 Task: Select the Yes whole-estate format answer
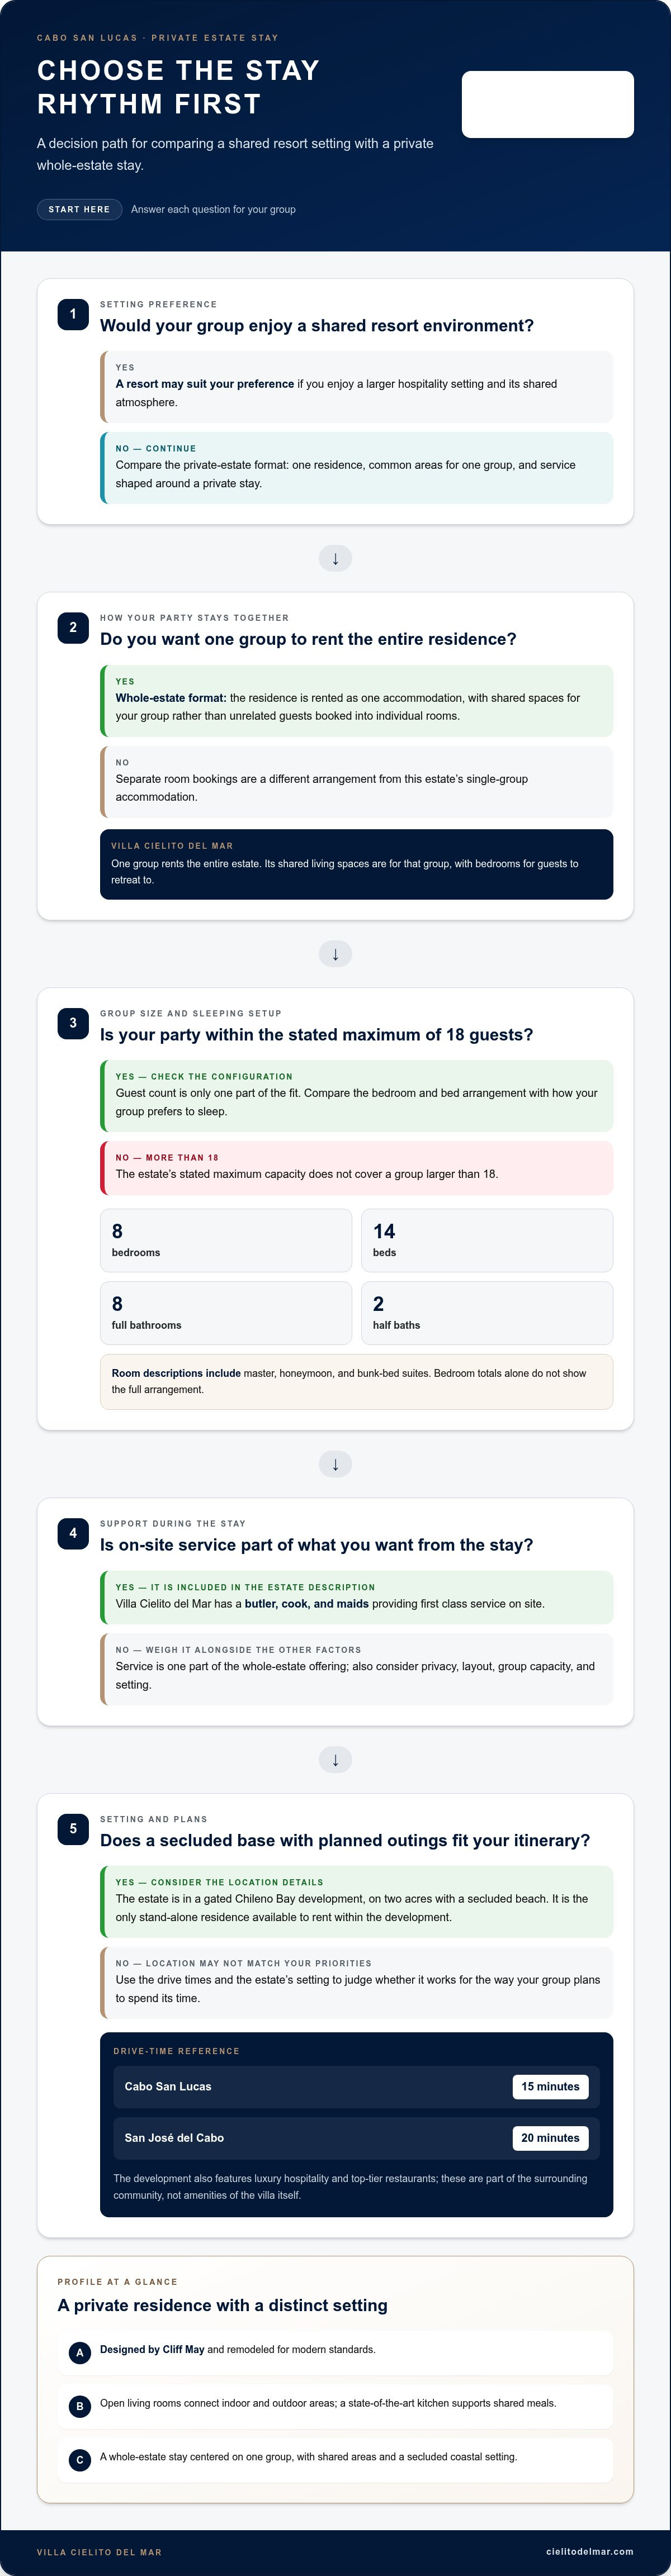point(356,701)
